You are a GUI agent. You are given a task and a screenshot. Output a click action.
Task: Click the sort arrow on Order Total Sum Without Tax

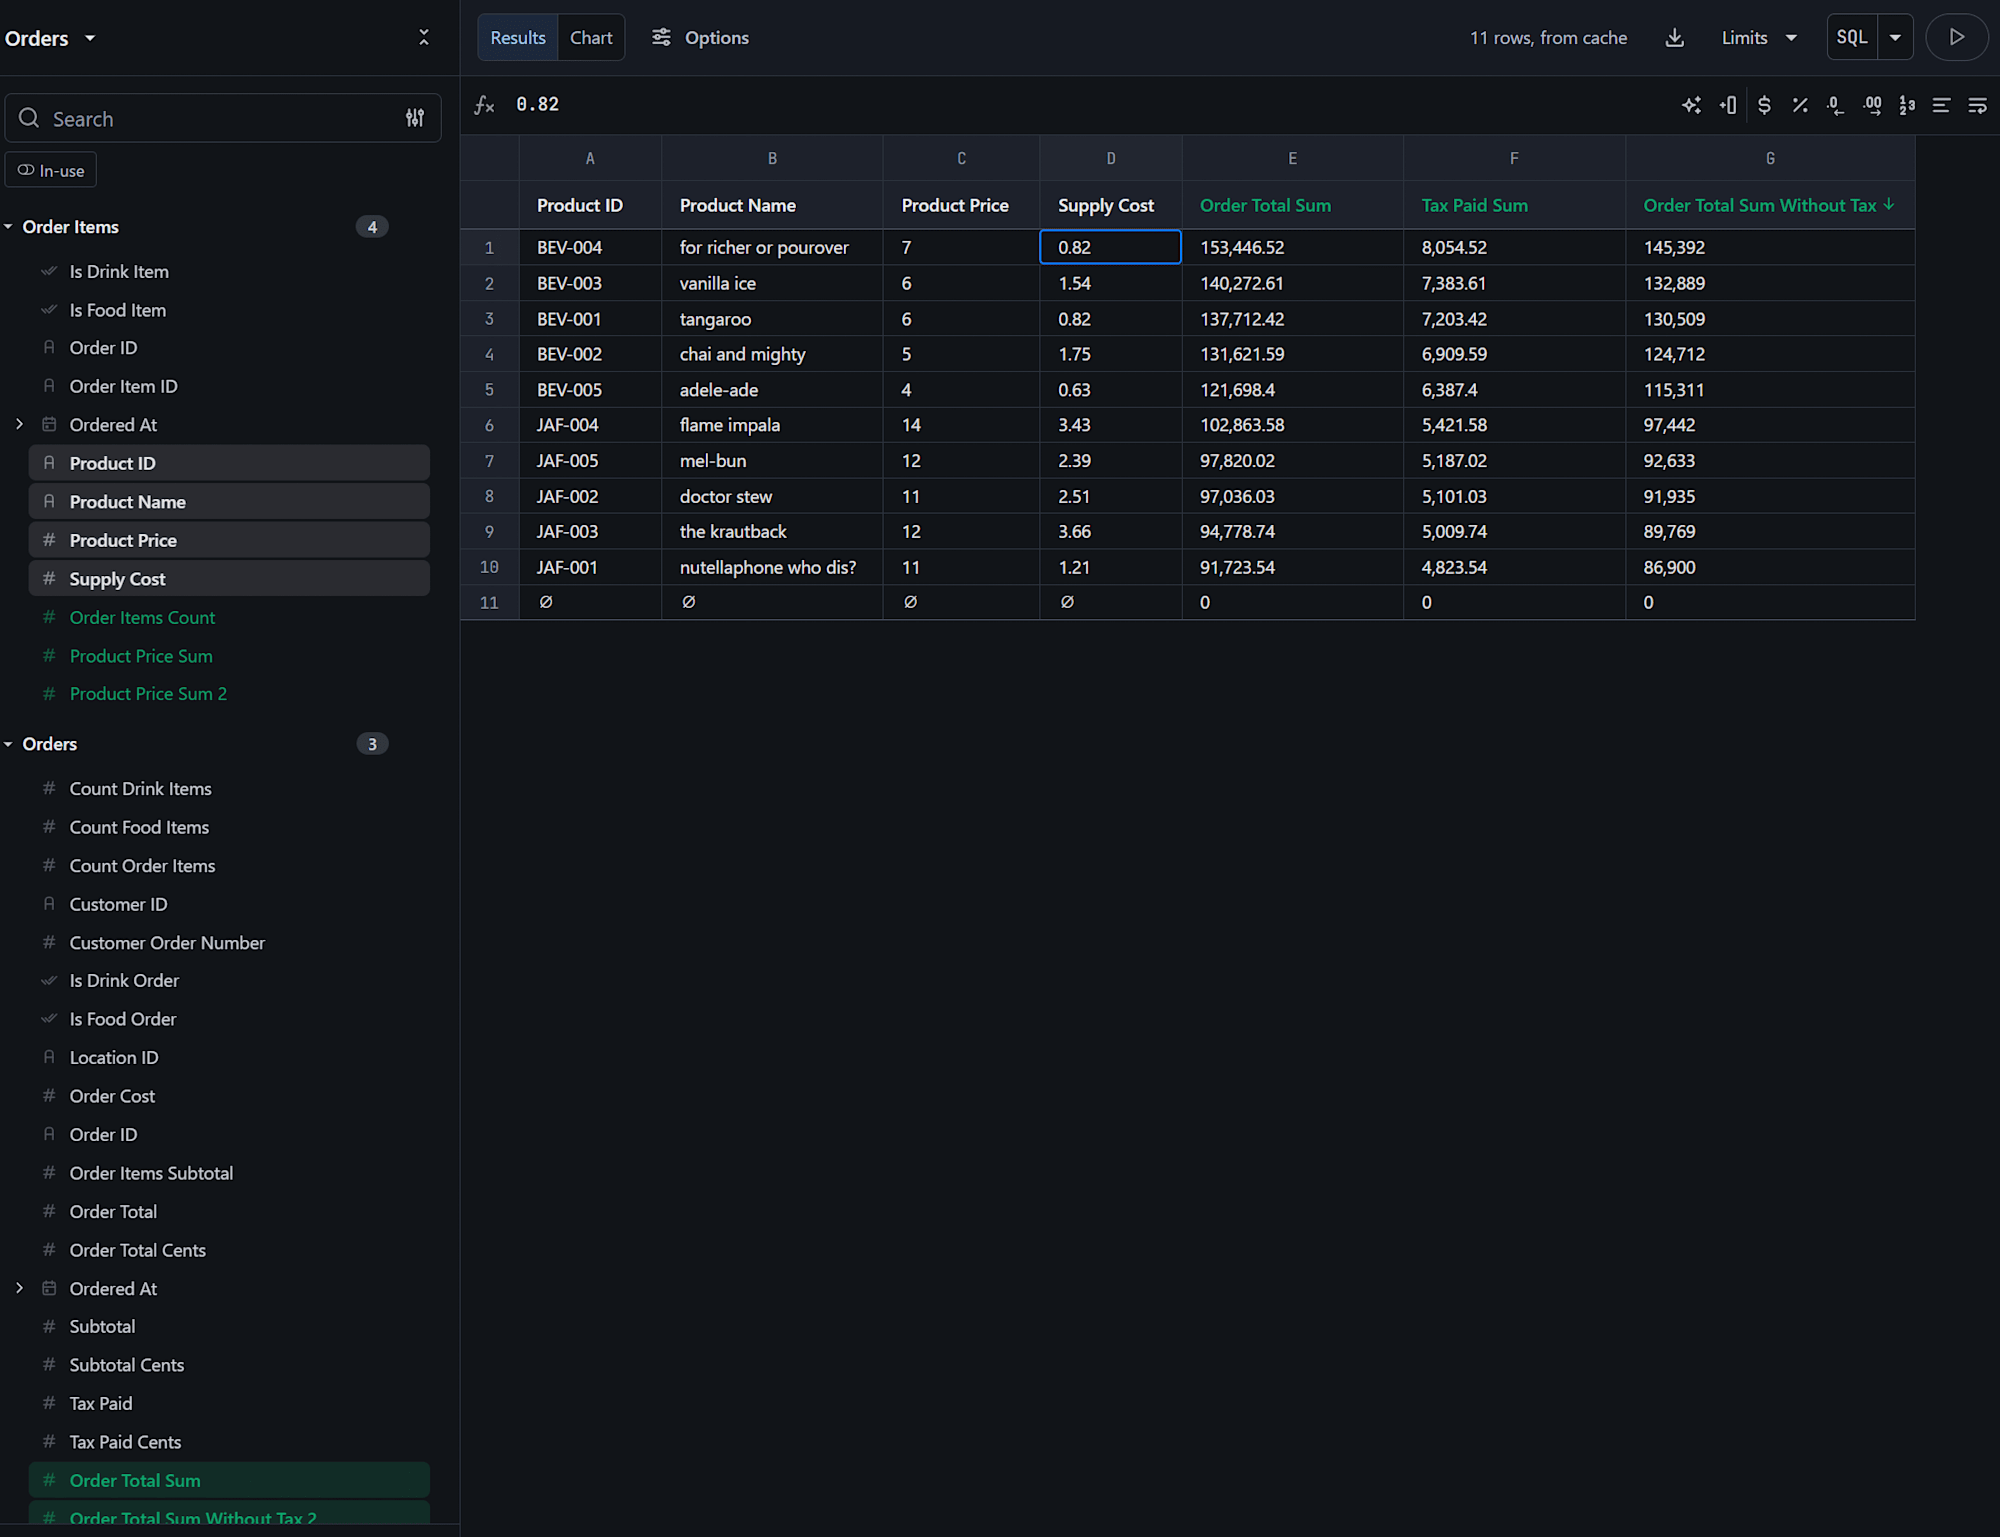1889,204
